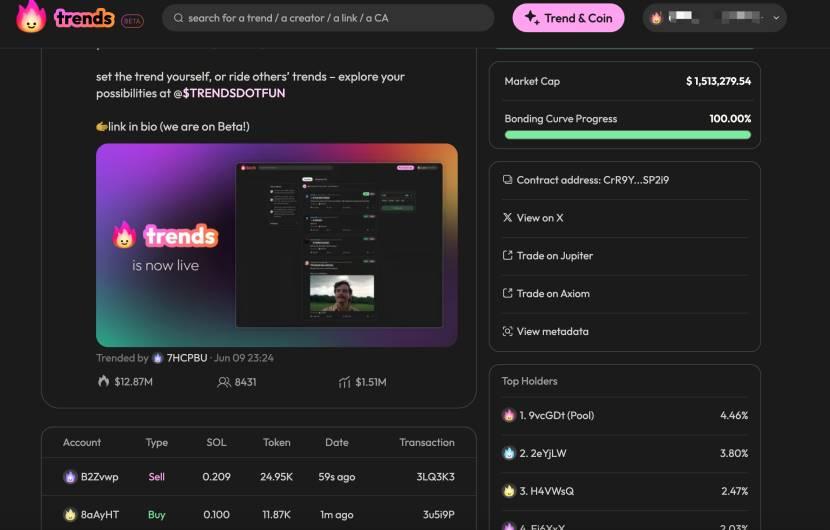Click the trends flame logo

pyautogui.click(x=32, y=17)
